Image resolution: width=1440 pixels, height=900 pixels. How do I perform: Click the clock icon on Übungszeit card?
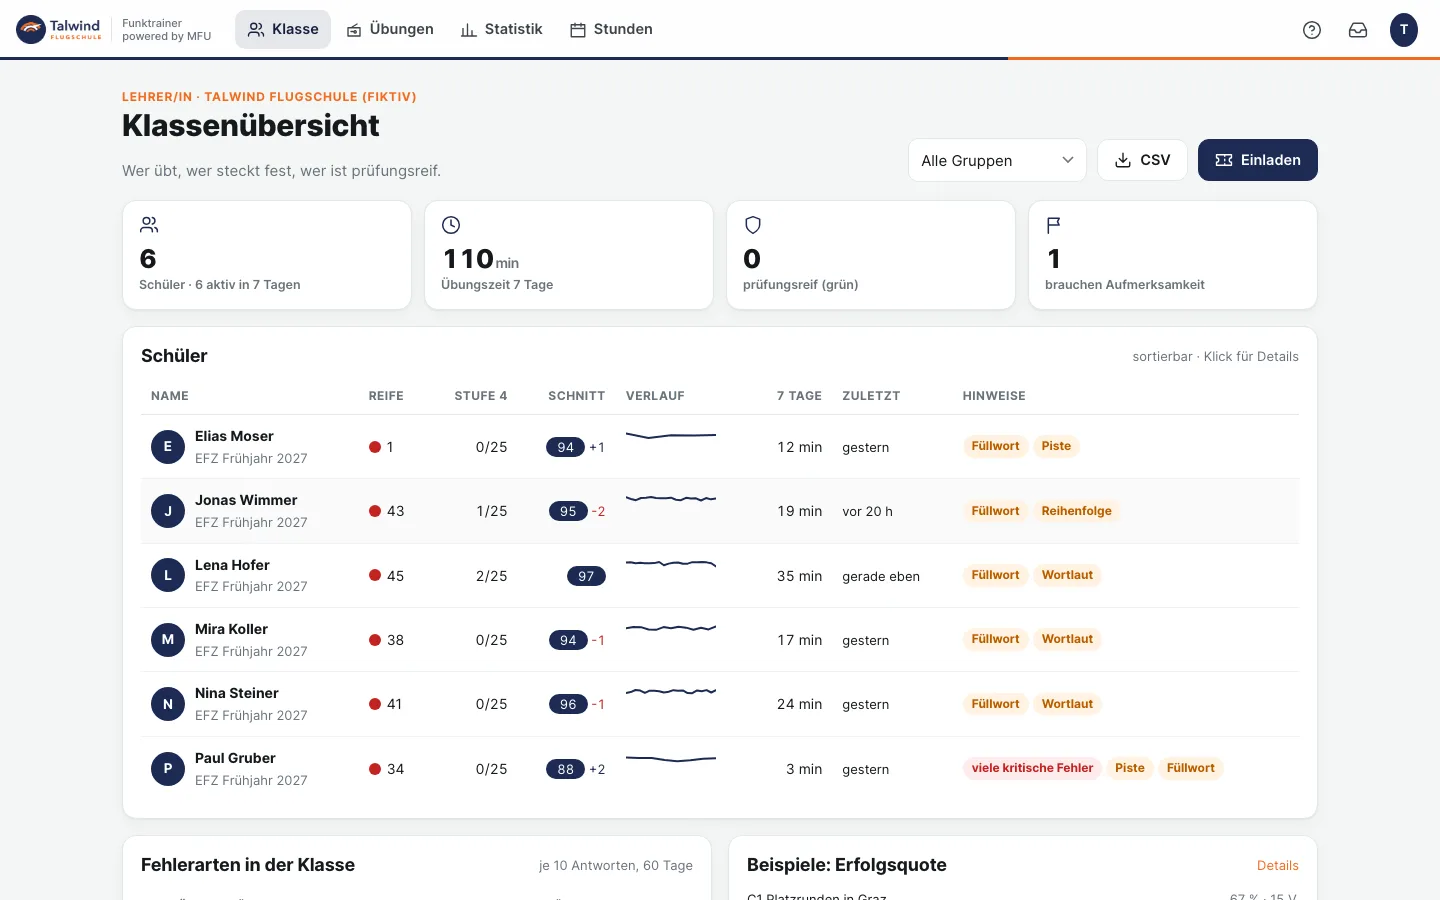click(451, 225)
